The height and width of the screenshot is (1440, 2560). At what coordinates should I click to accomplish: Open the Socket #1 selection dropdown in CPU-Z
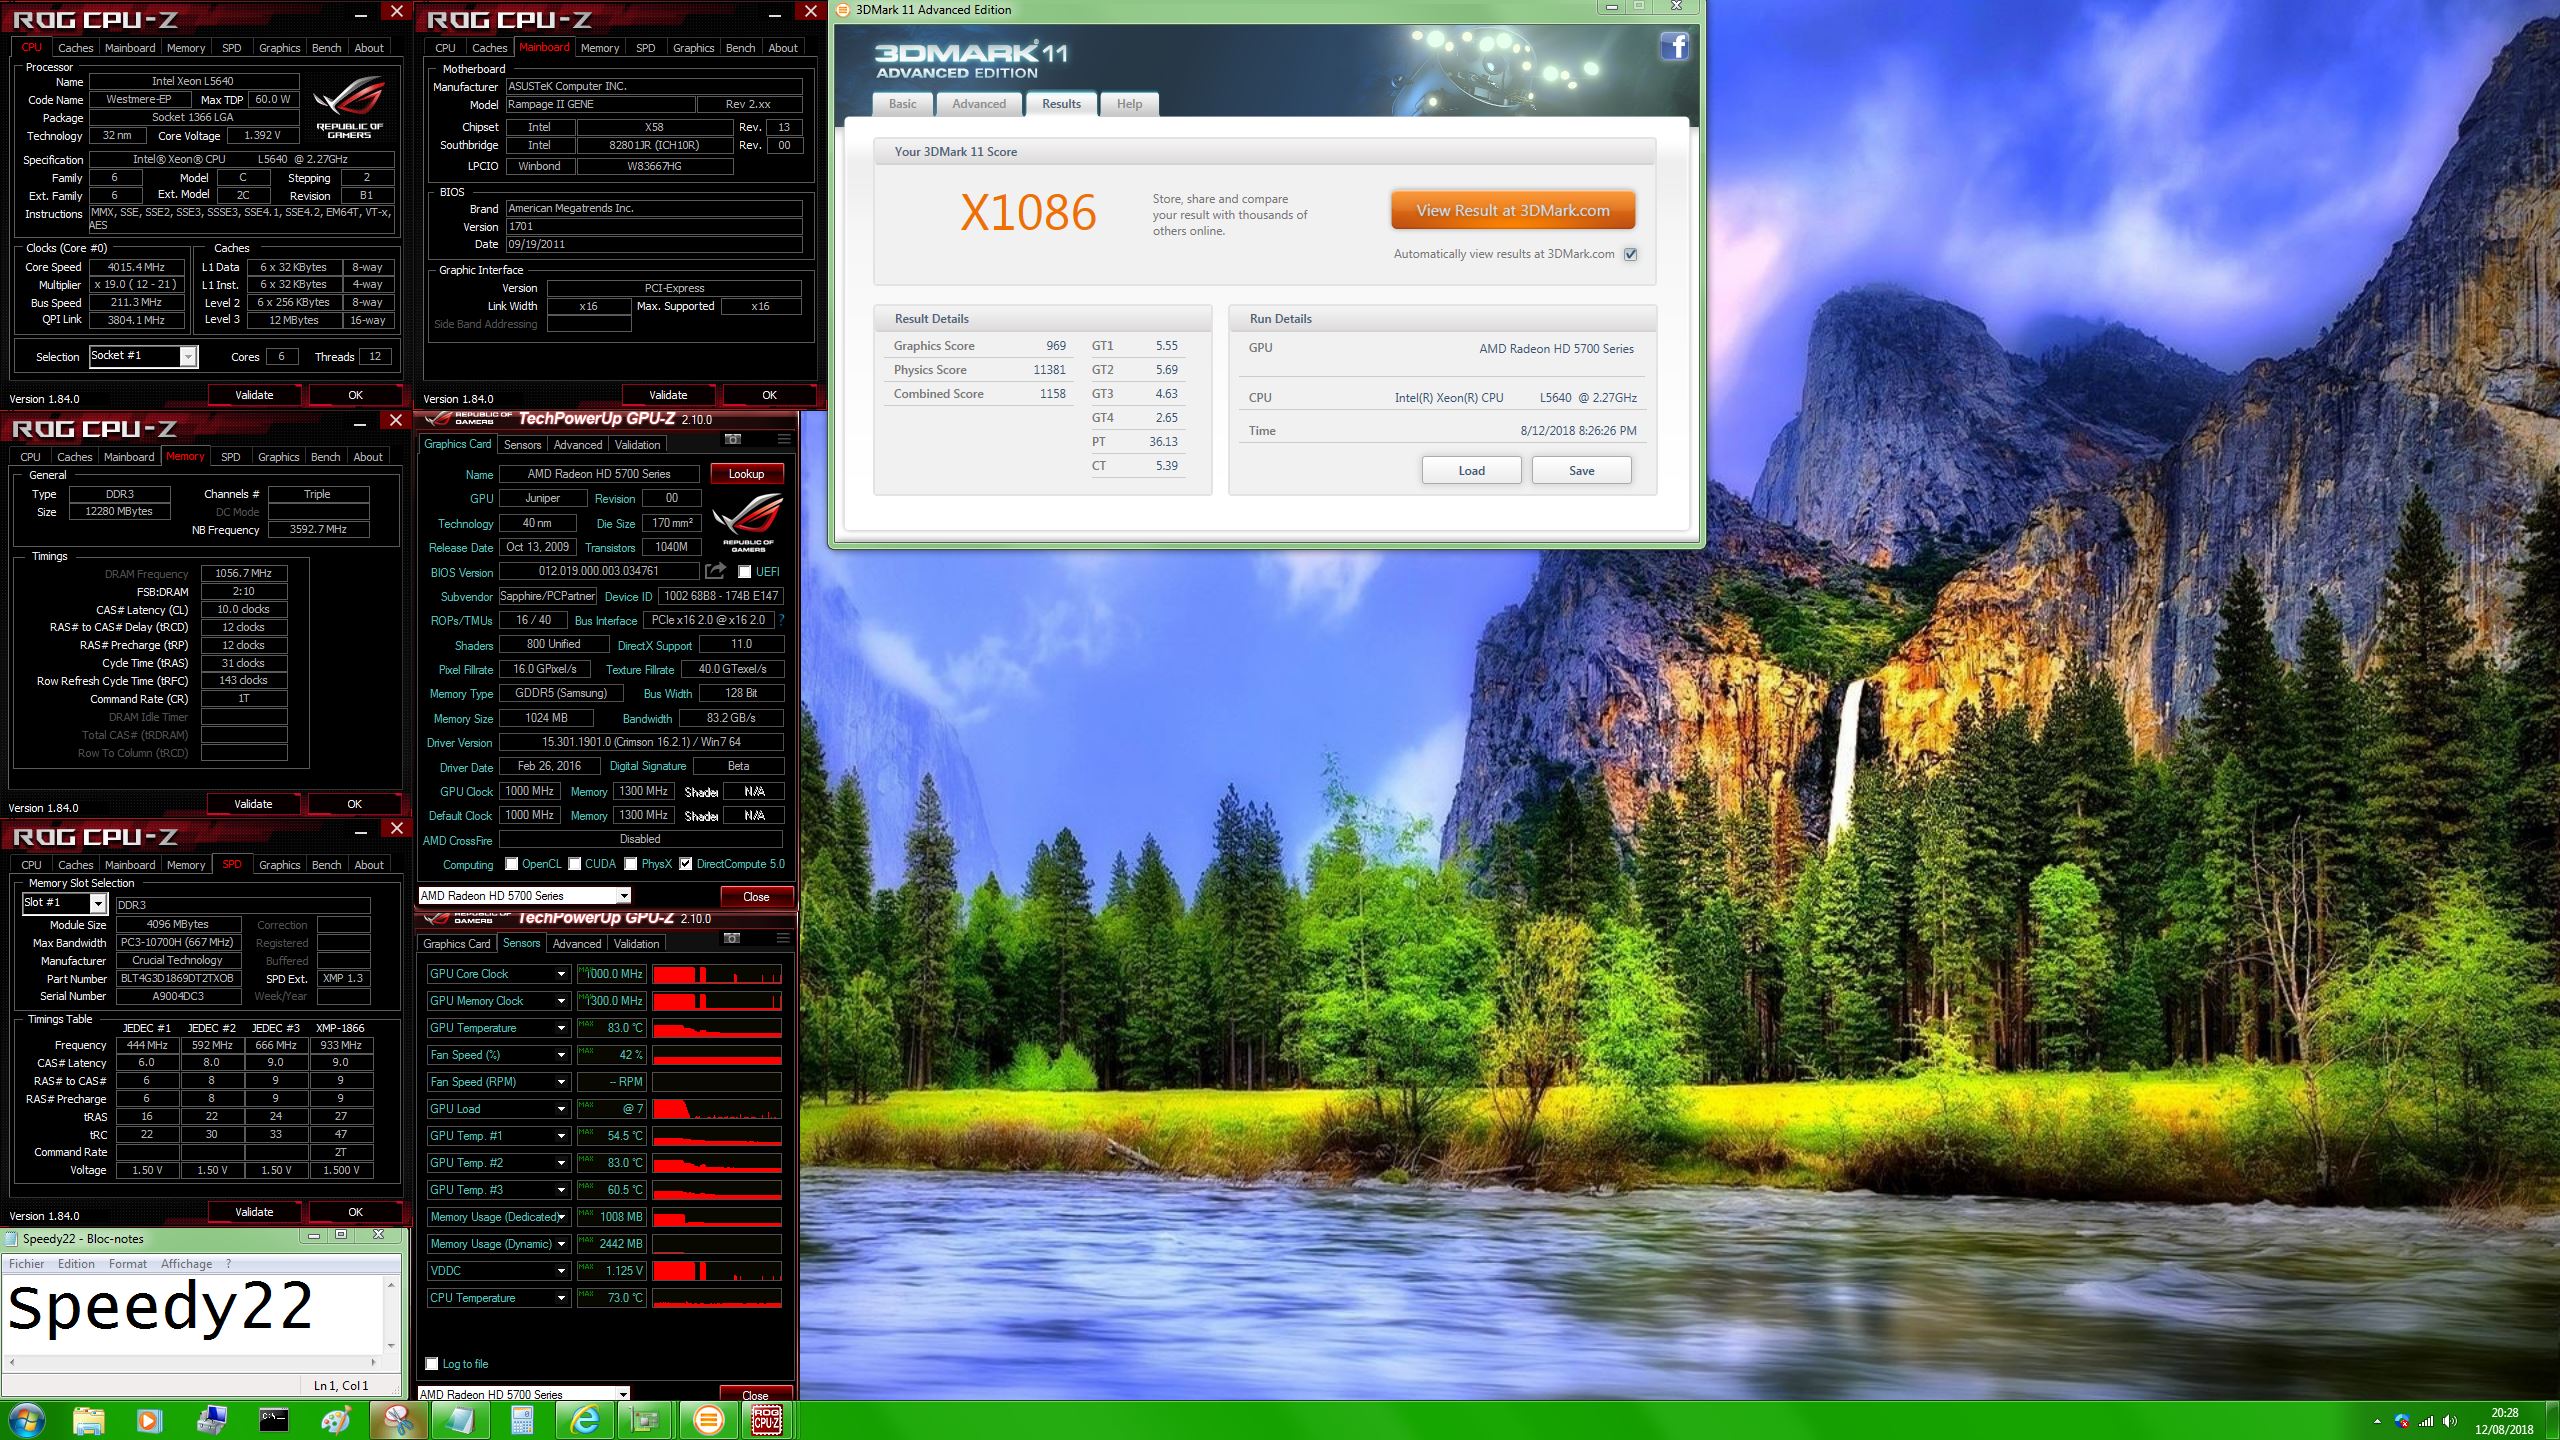188,356
